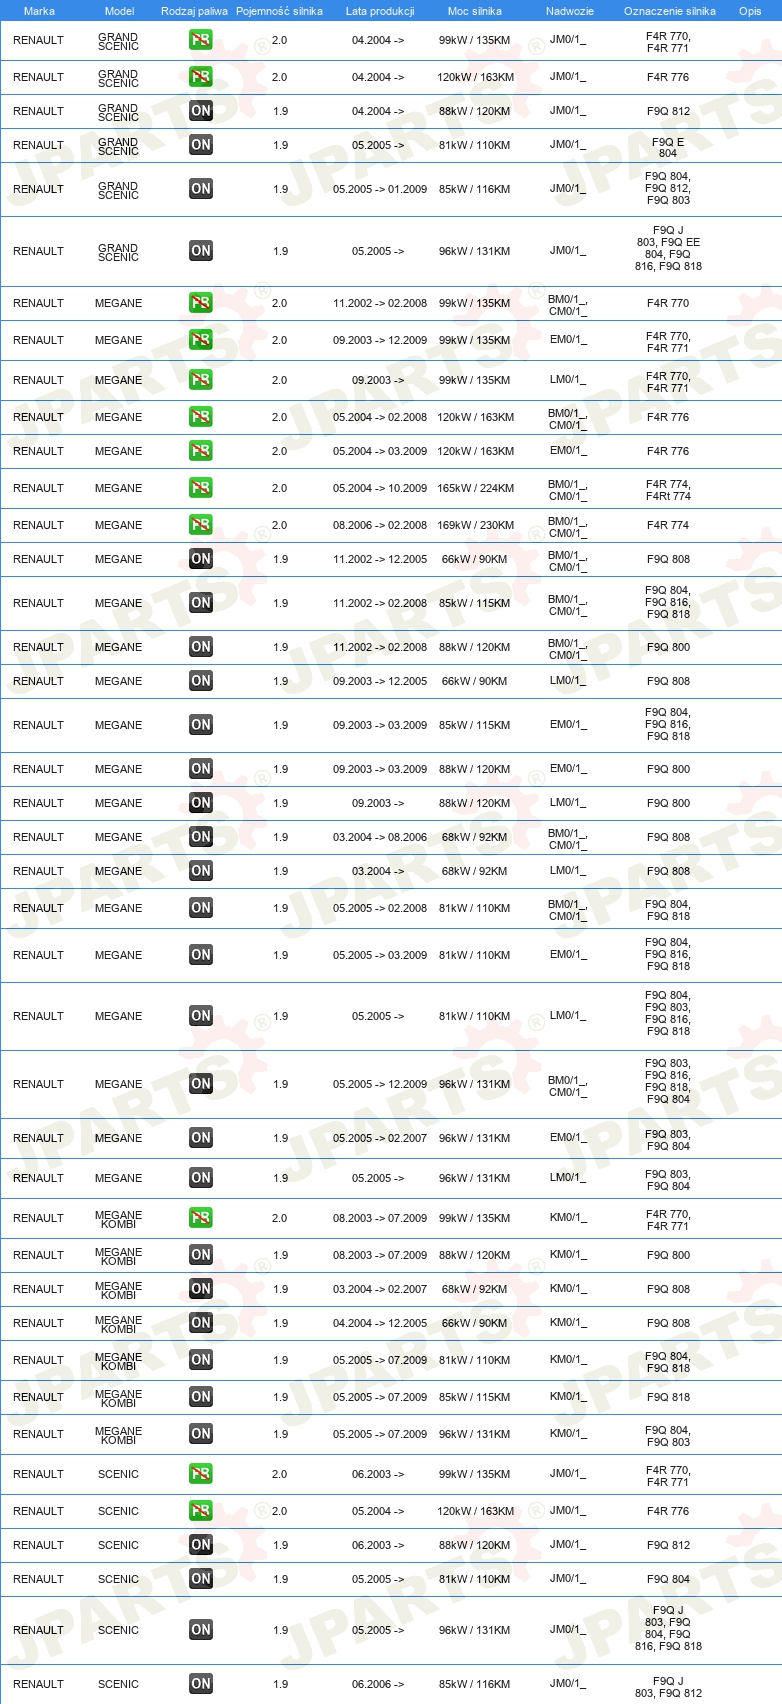Click the F9Q 812 engine code in the Grand Scenic 88kW row
Image resolution: width=782 pixels, height=1704 pixels.
[x=668, y=111]
